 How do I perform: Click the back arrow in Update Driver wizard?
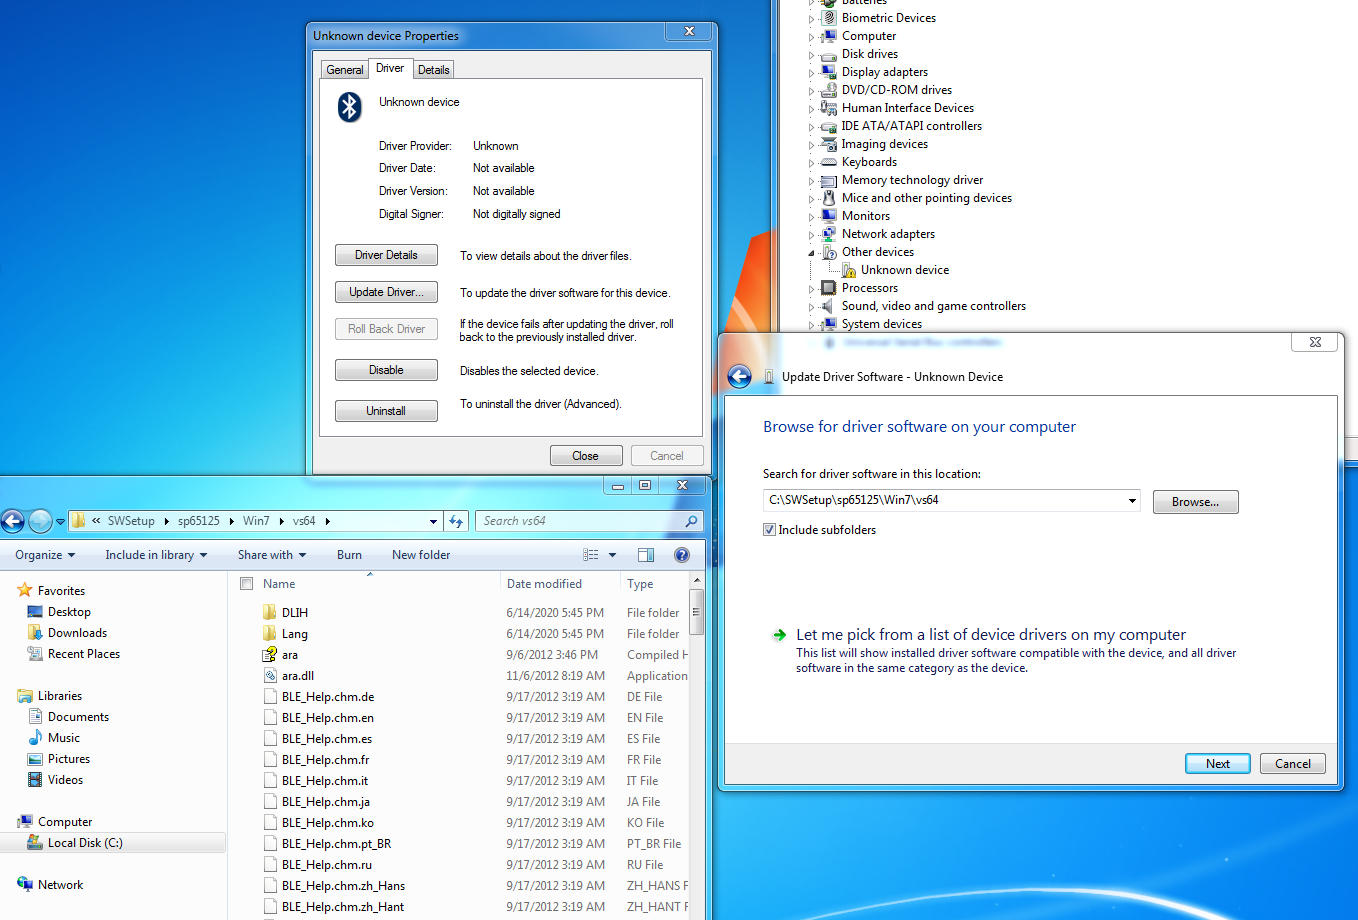739,377
